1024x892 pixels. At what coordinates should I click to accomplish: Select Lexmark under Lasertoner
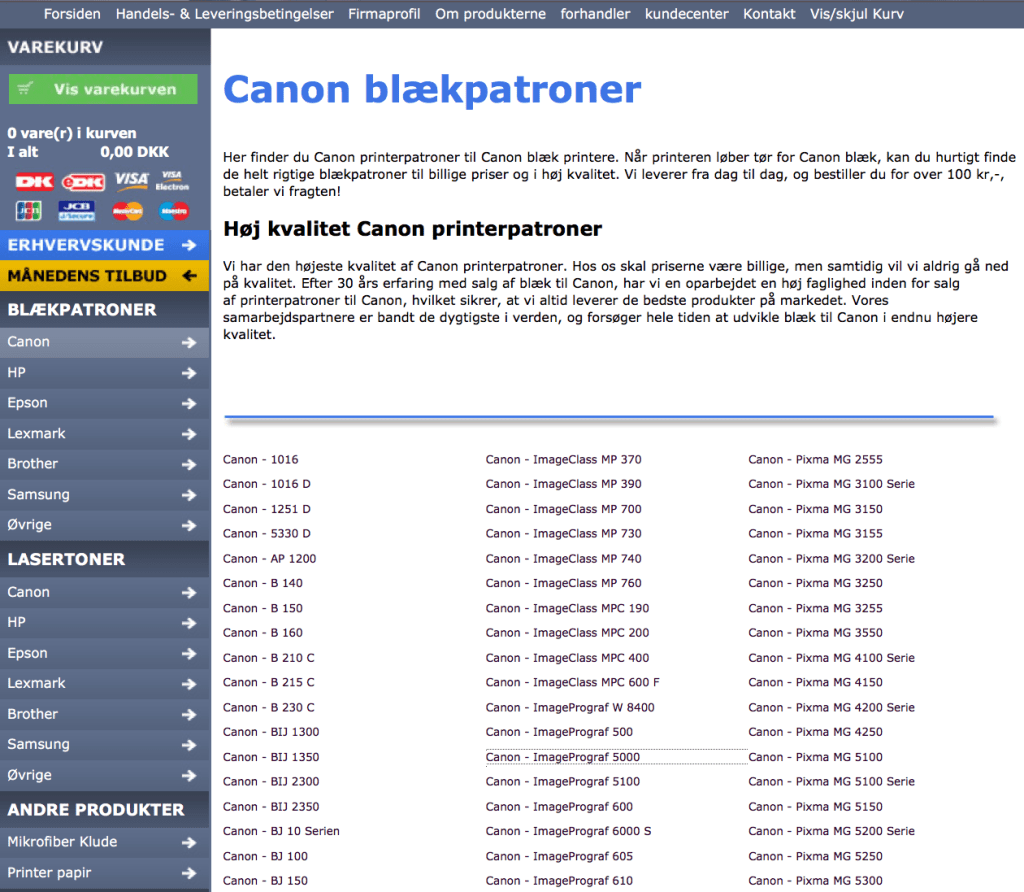click(104, 684)
